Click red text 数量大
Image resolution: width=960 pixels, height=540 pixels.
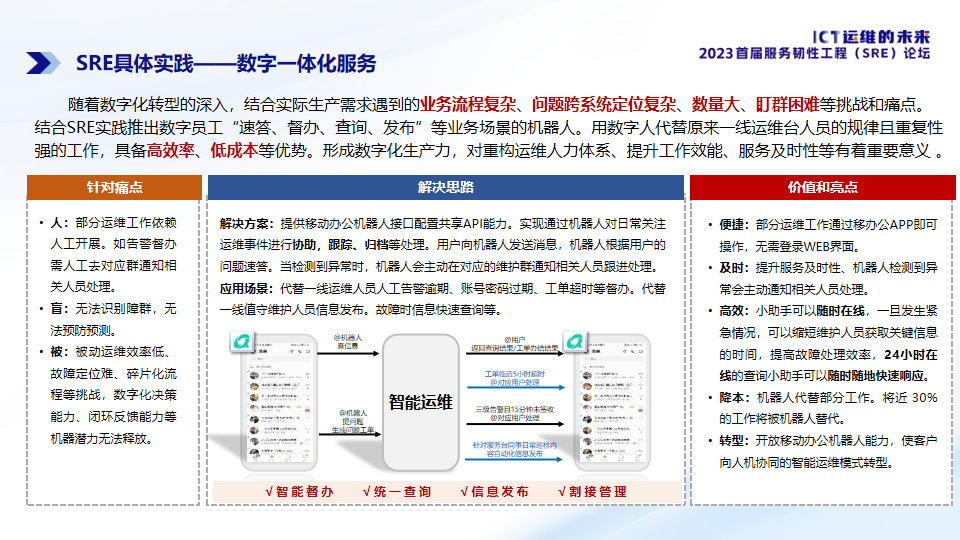coord(715,105)
